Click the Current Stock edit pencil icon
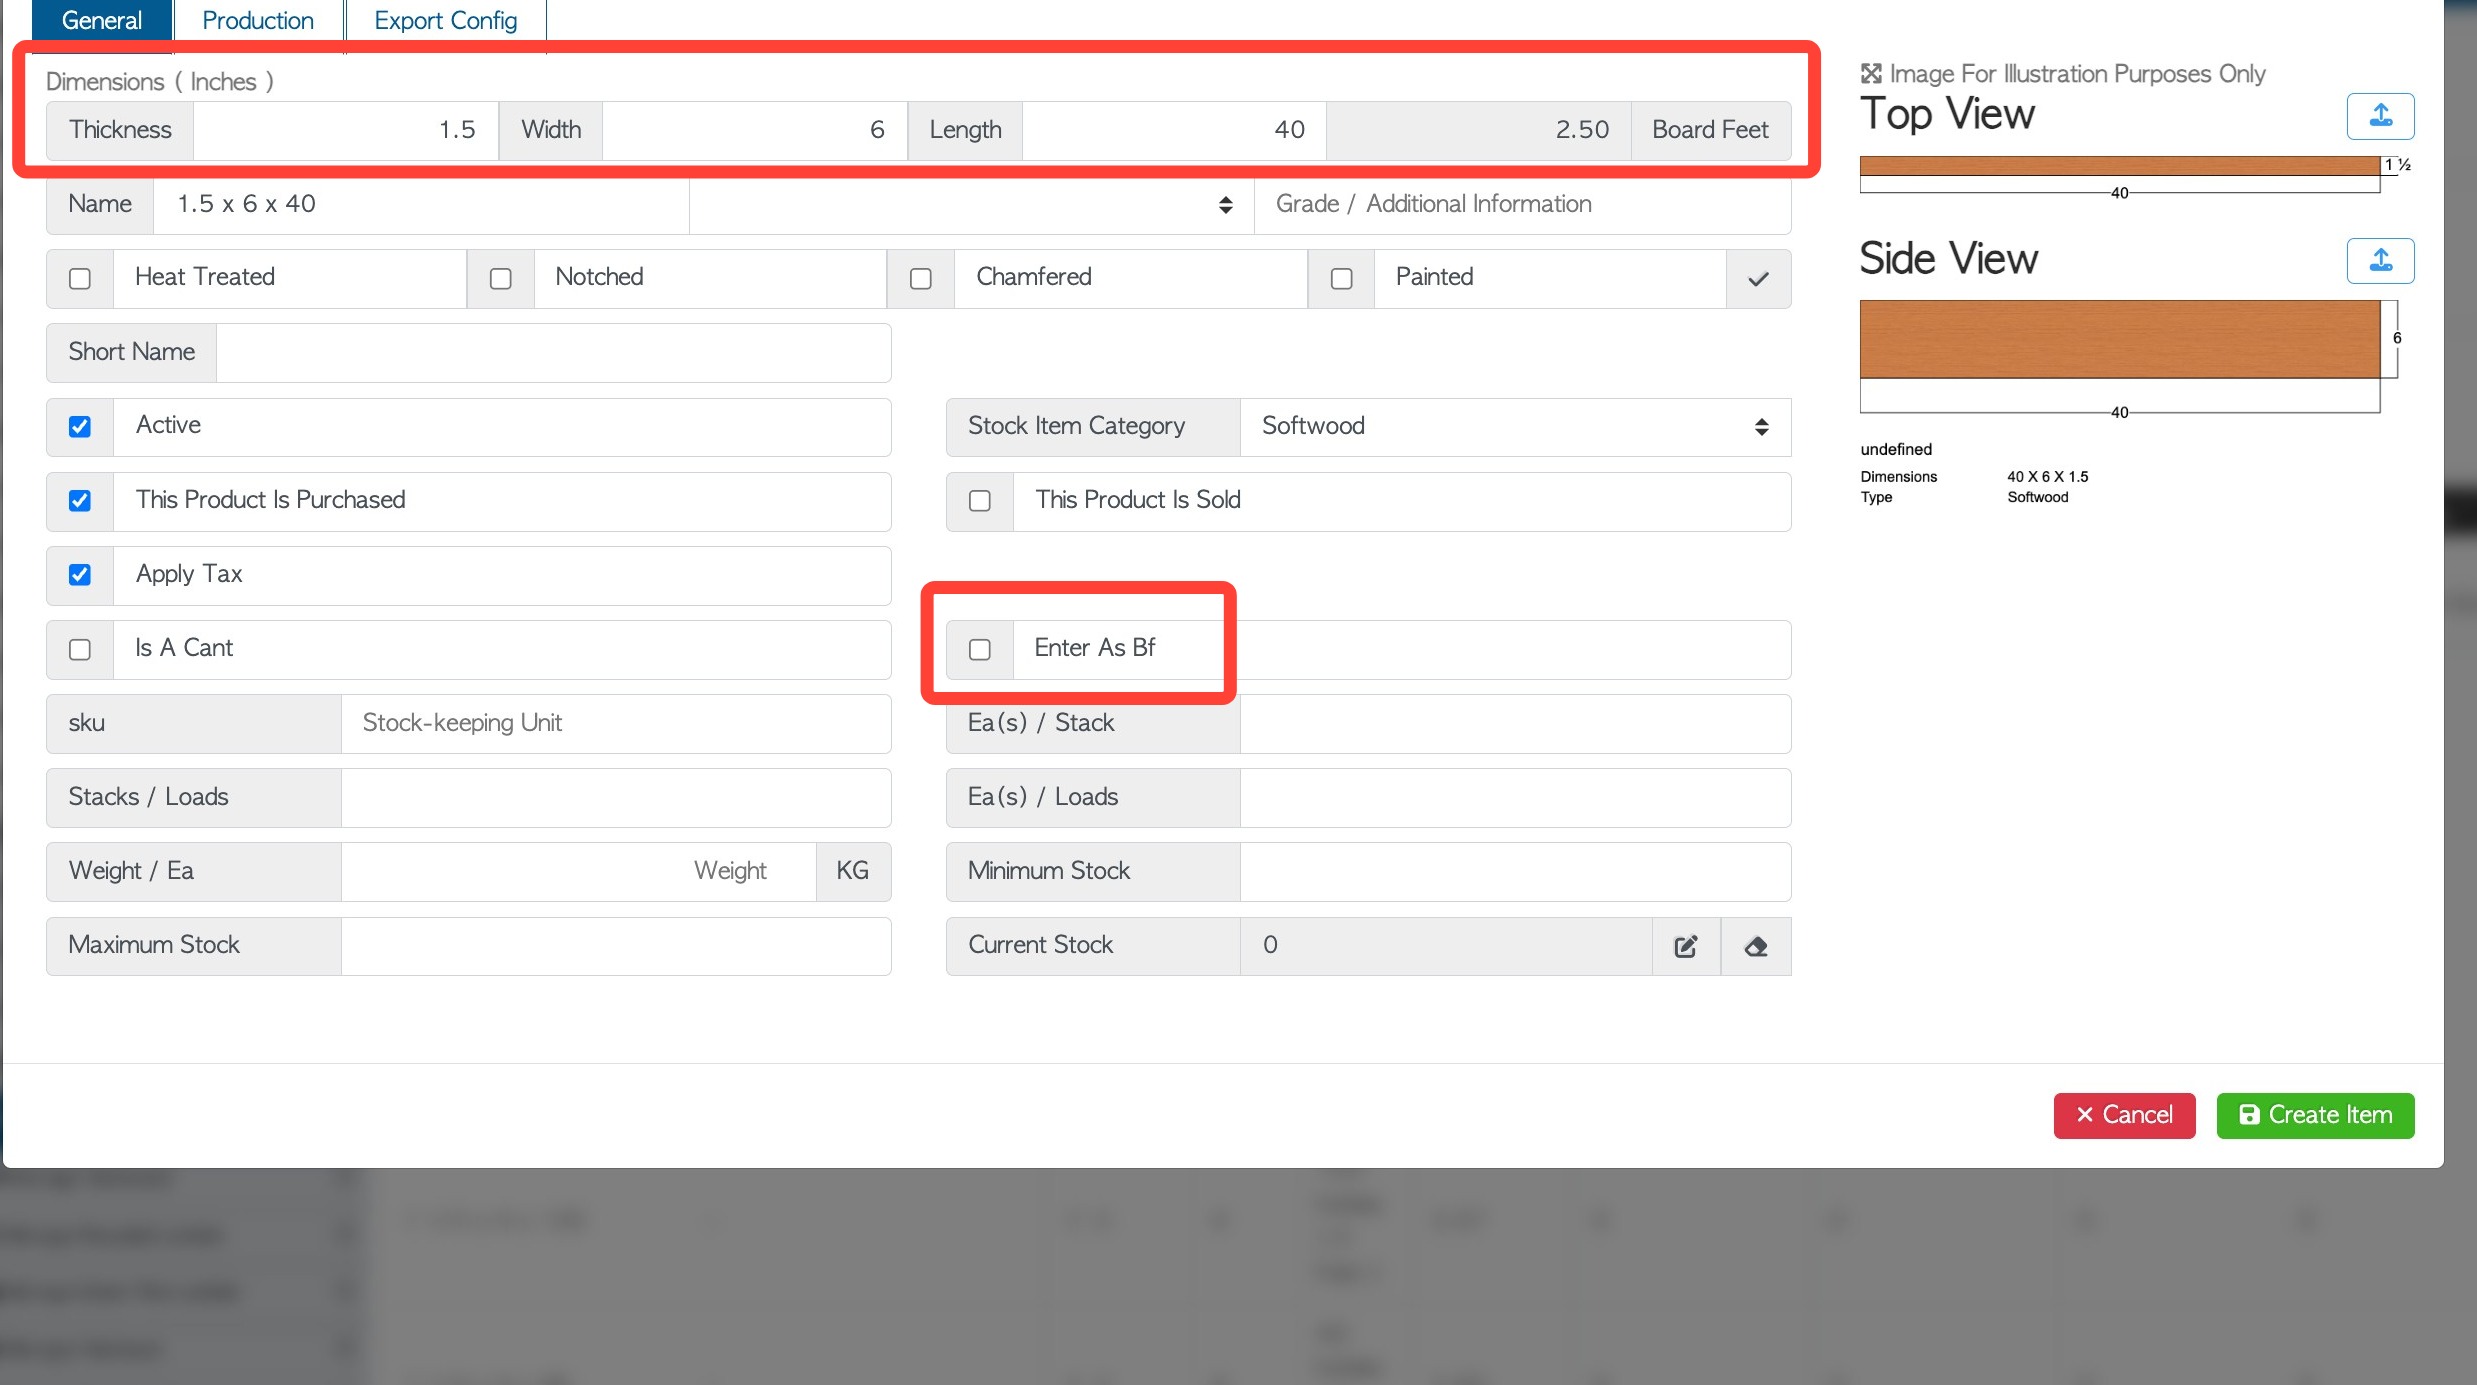Viewport: 2477px width, 1385px height. tap(1686, 946)
